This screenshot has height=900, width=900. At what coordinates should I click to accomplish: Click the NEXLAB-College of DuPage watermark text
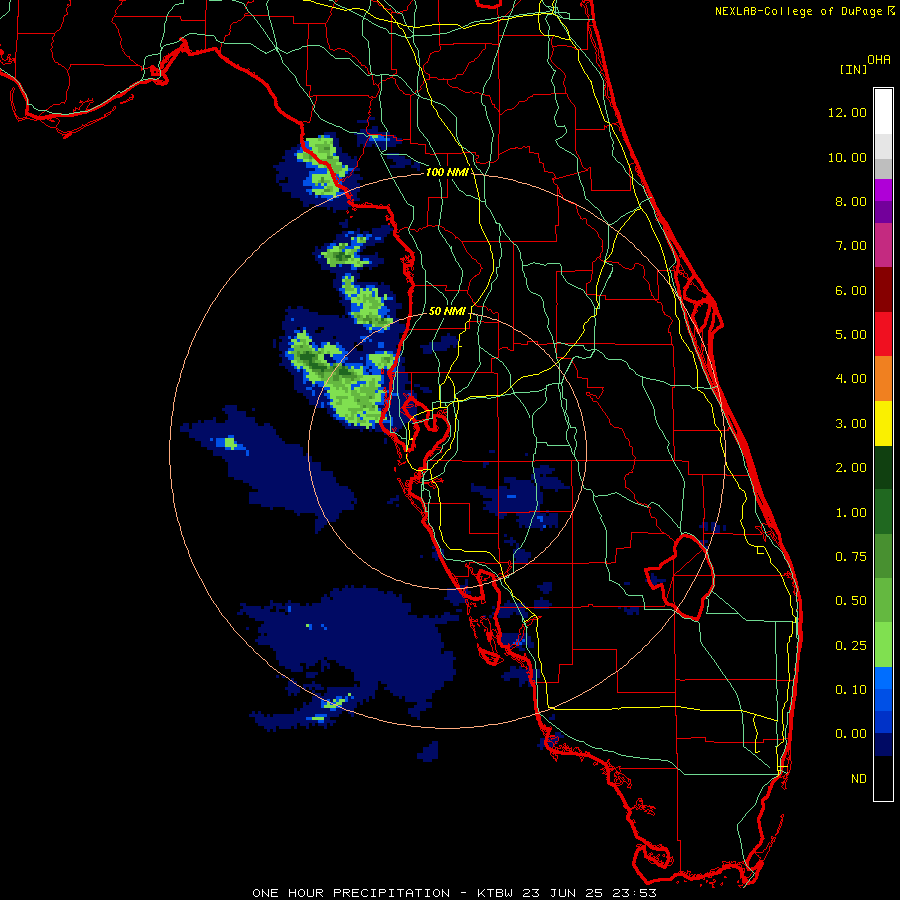(800, 11)
